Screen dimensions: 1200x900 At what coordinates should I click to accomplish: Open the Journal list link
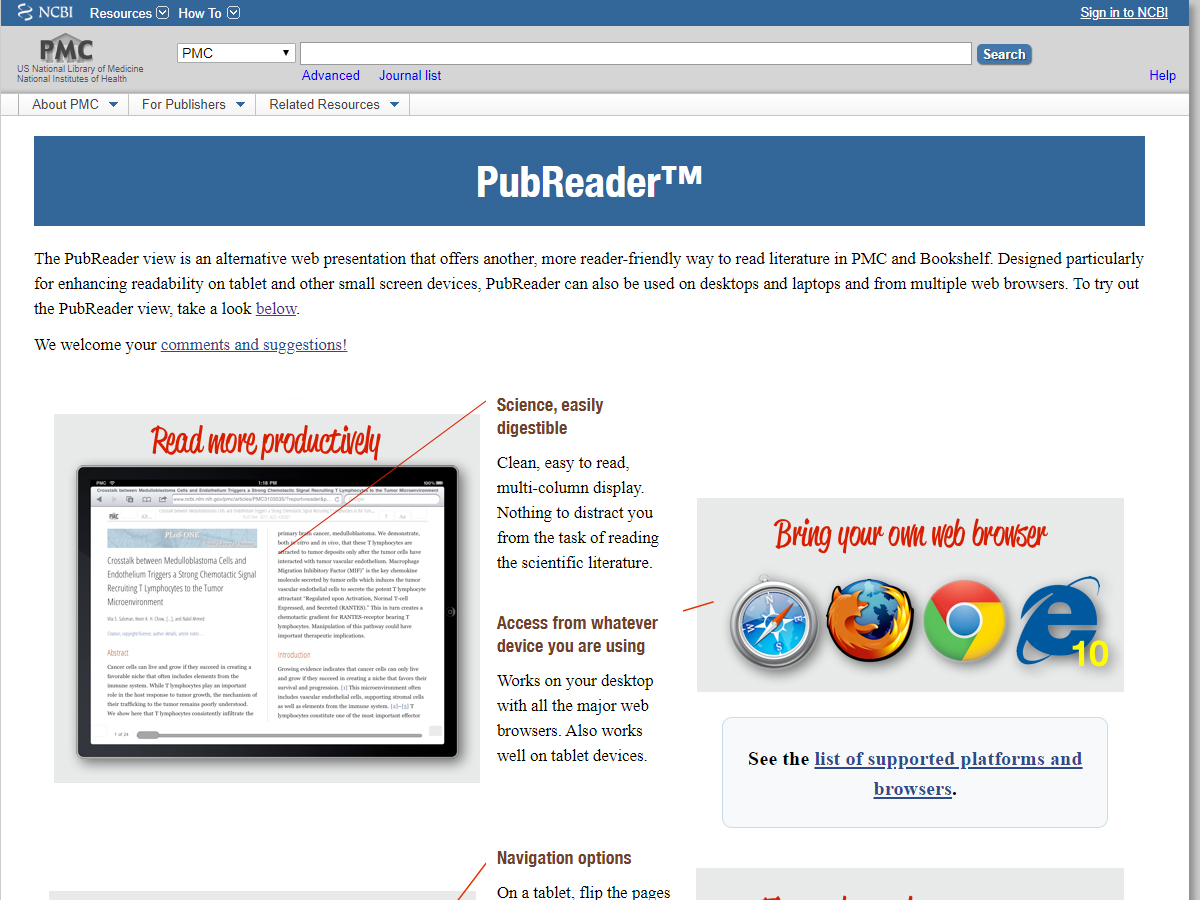(x=409, y=75)
